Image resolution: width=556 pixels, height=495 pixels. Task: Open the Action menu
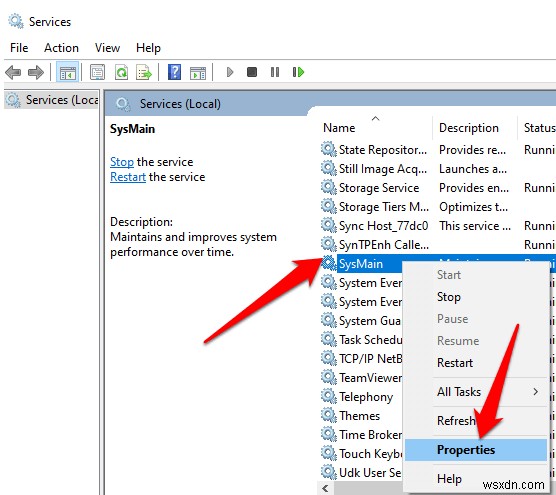pyautogui.click(x=61, y=48)
